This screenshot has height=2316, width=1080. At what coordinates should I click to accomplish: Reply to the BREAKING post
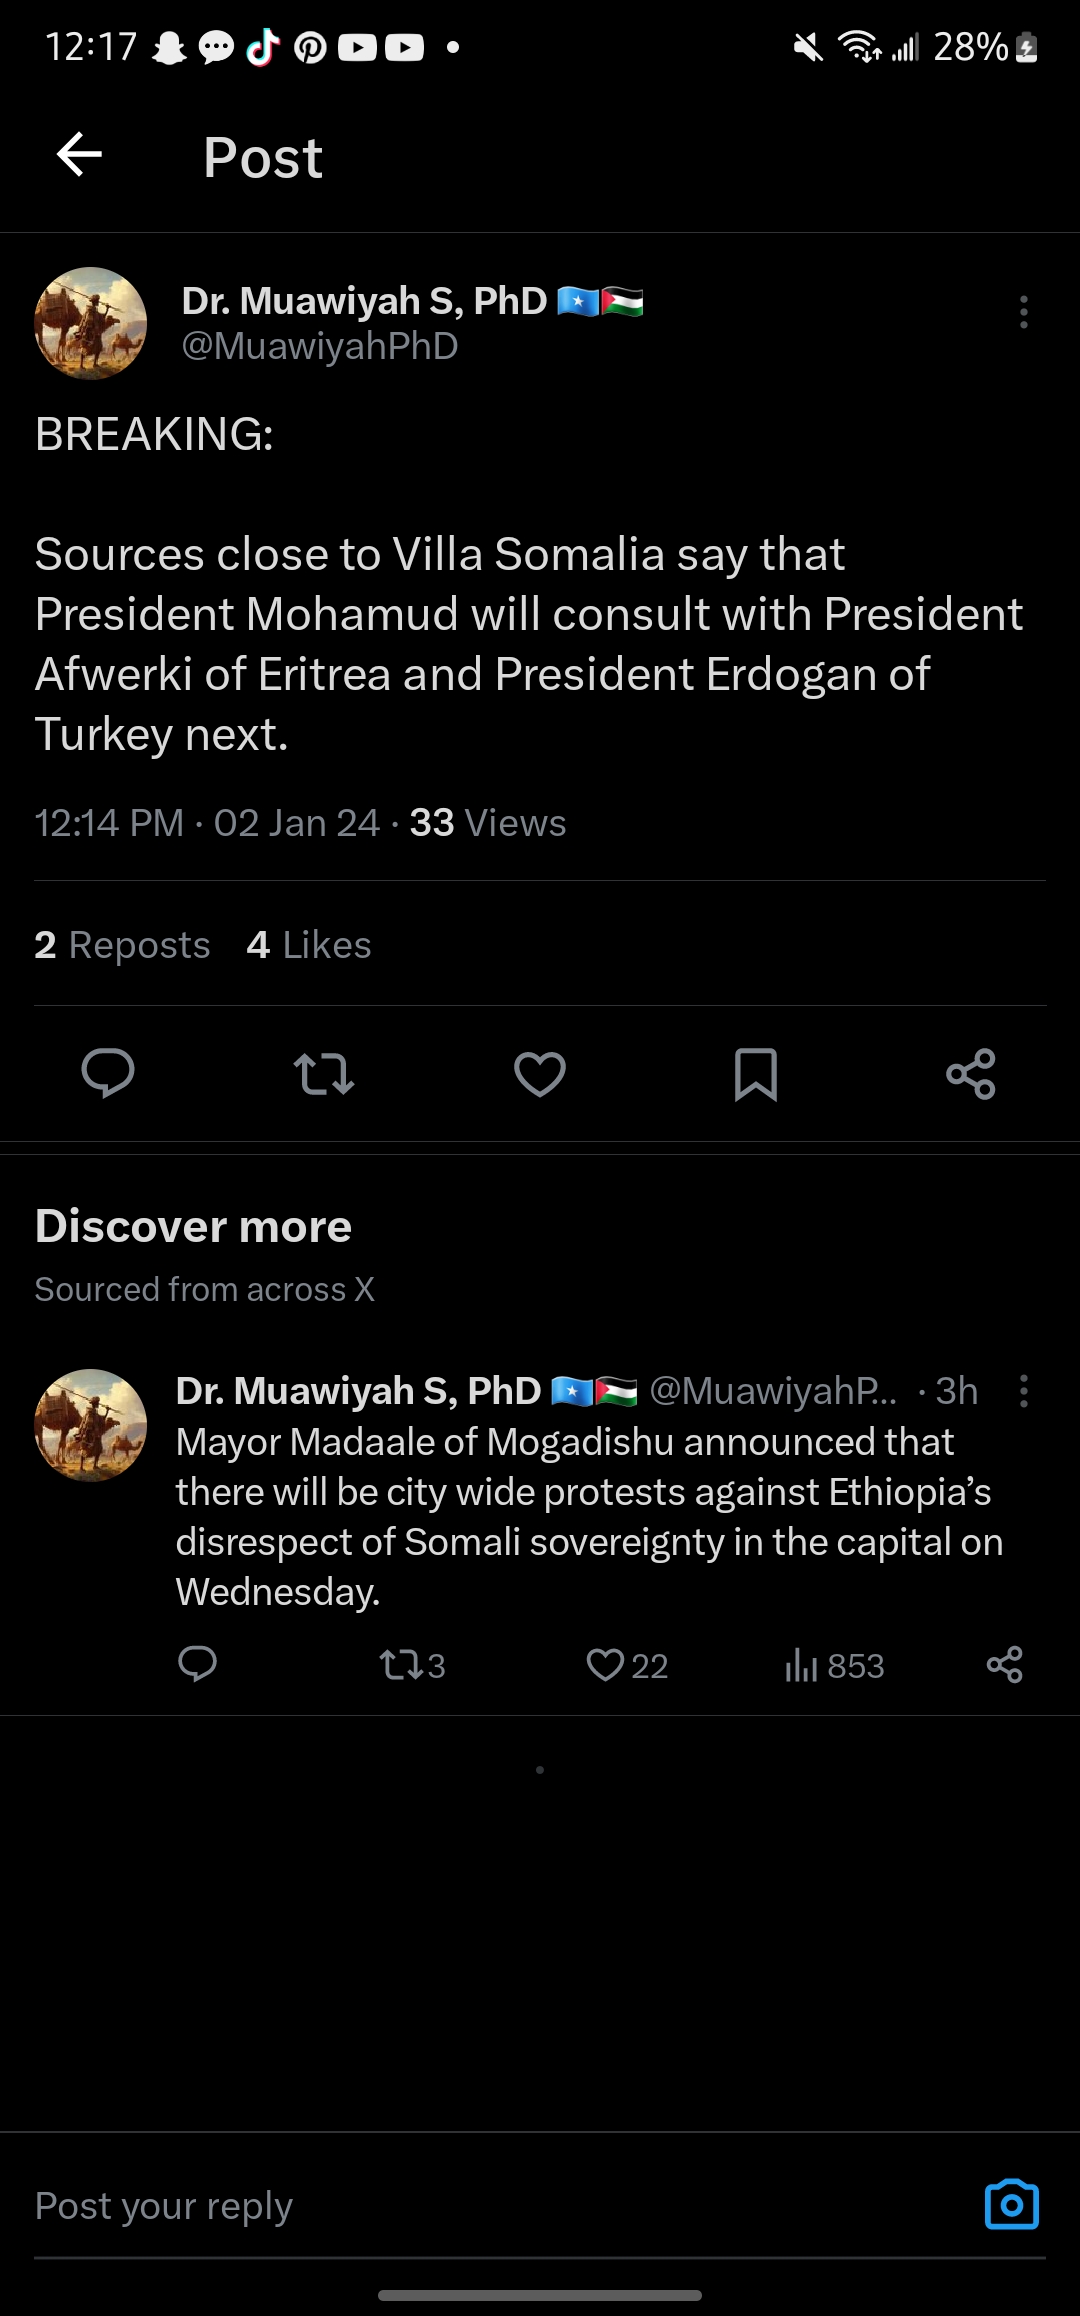point(108,1074)
